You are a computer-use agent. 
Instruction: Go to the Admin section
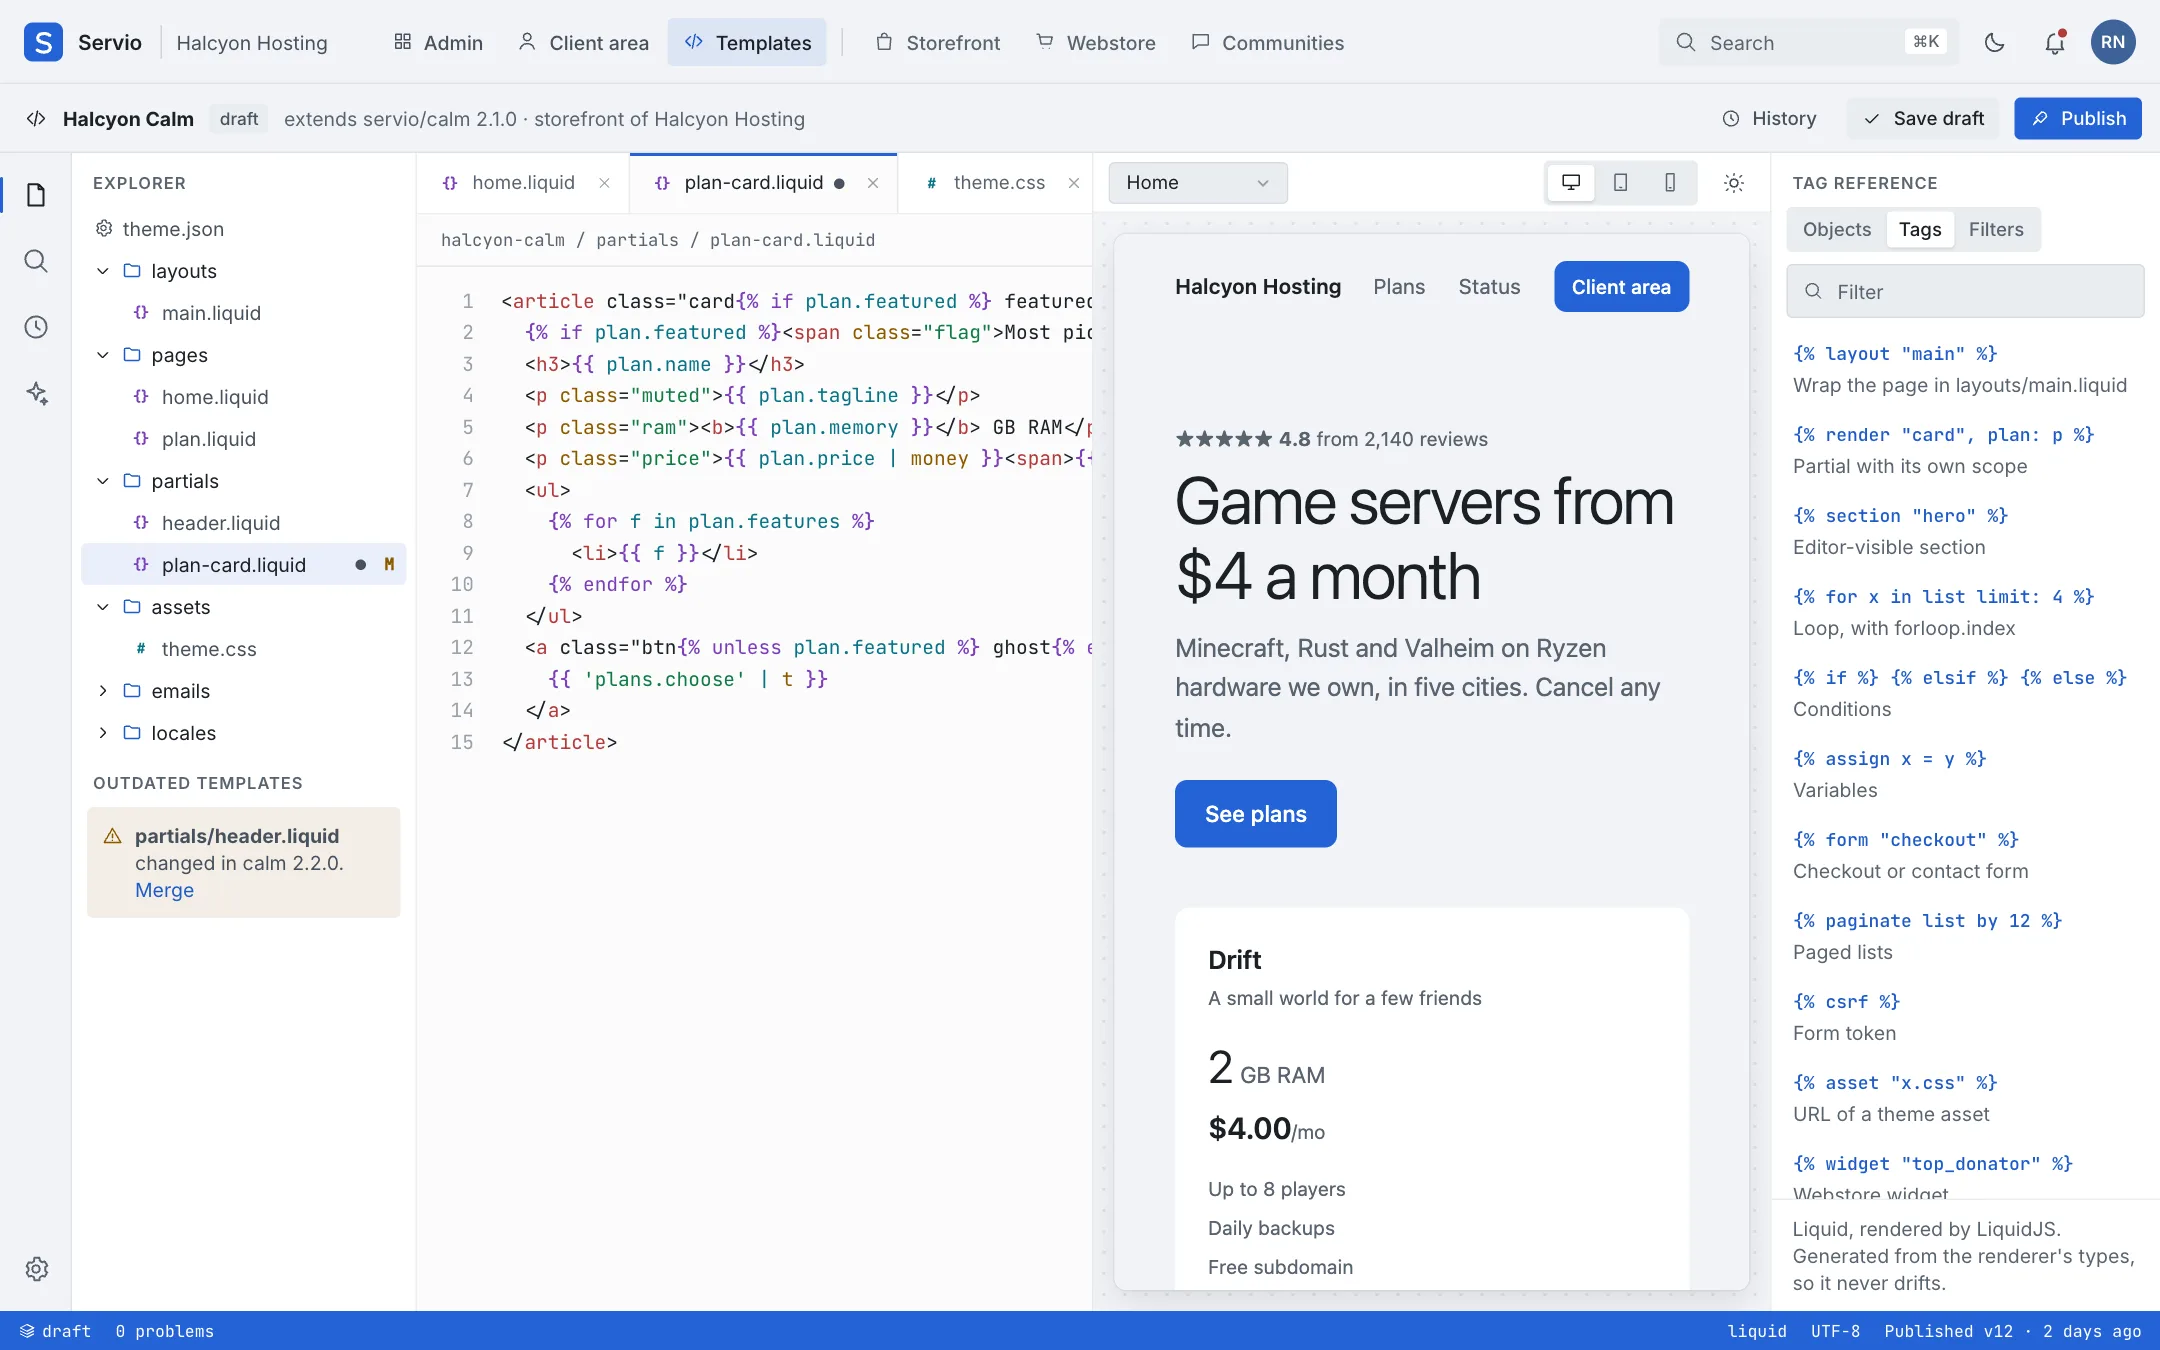click(438, 42)
